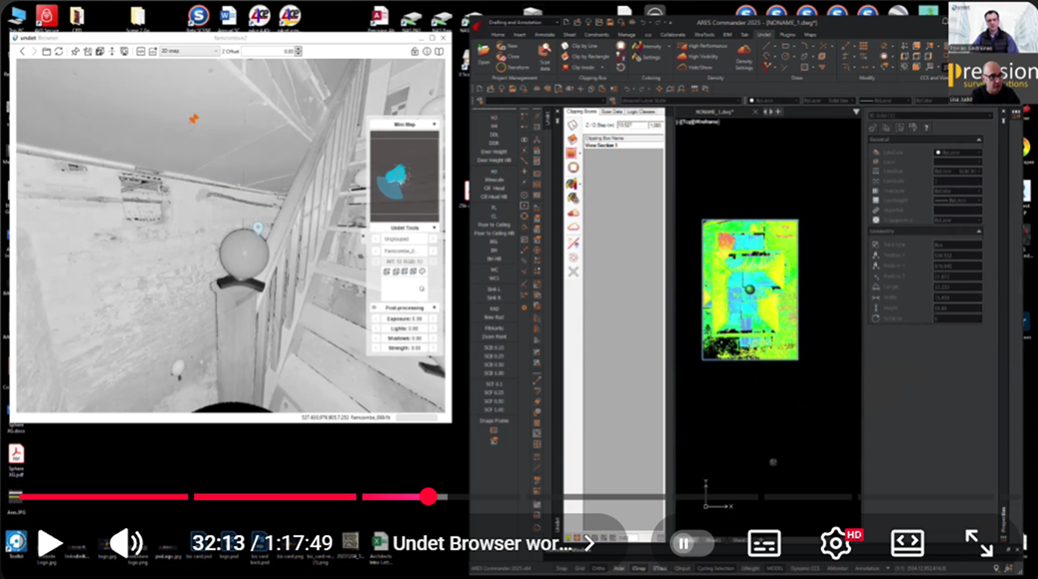Click the pin icon in Undet Browser toolbar
1038x579 pixels.
point(75,51)
